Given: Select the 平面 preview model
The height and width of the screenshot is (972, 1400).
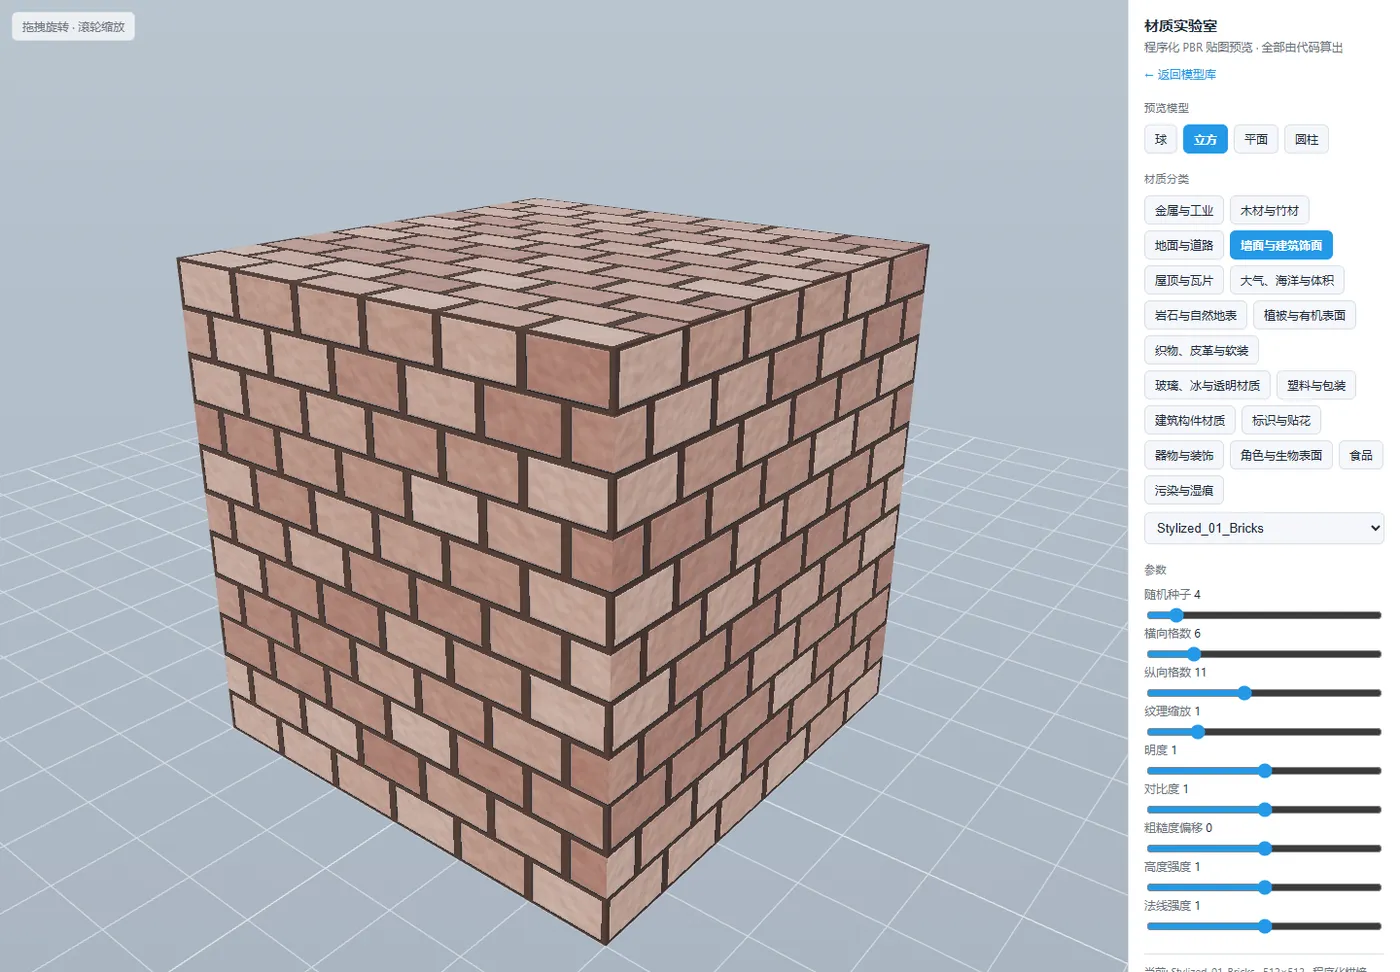Looking at the screenshot, I should [x=1256, y=139].
